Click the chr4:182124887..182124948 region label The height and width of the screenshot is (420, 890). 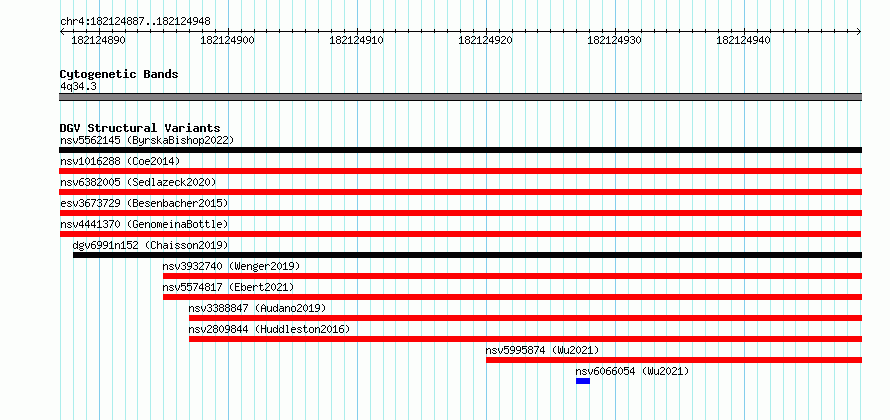(x=135, y=22)
